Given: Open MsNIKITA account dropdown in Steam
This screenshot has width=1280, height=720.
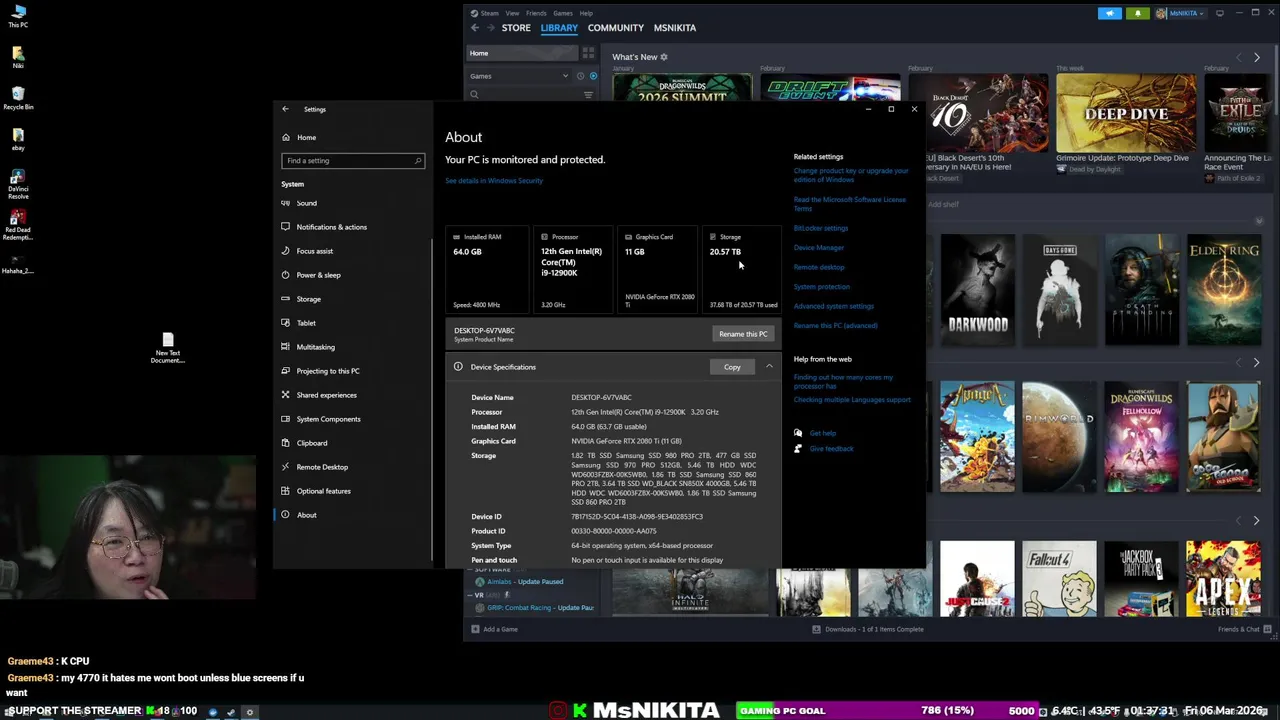Looking at the screenshot, I should (1183, 13).
